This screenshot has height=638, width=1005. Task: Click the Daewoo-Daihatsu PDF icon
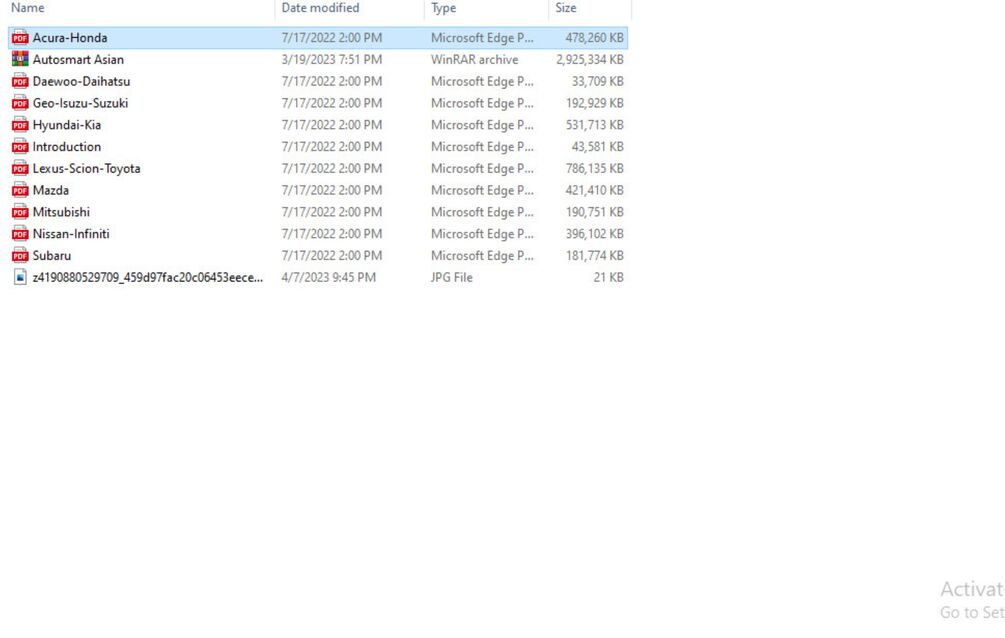(20, 81)
